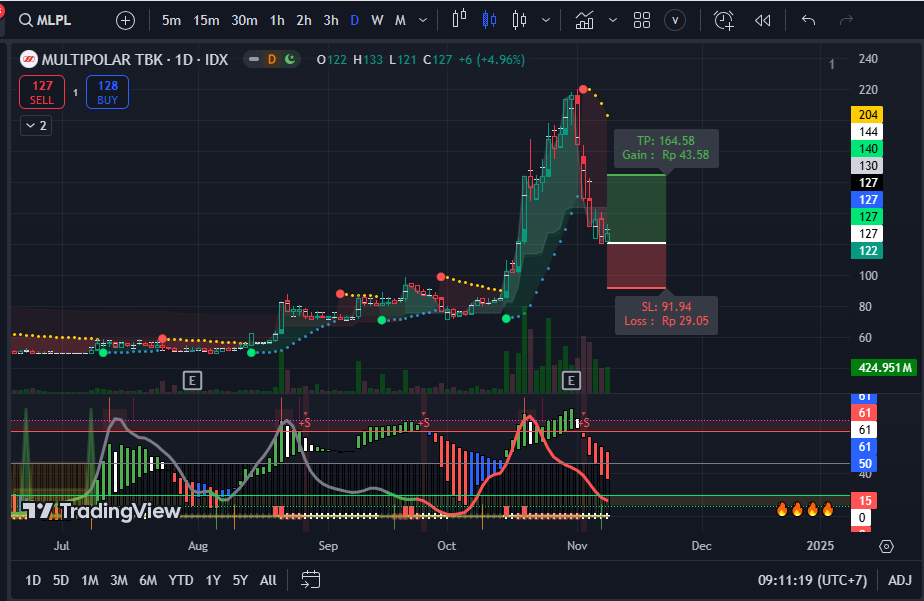Select the 2h interval

(x=304, y=21)
